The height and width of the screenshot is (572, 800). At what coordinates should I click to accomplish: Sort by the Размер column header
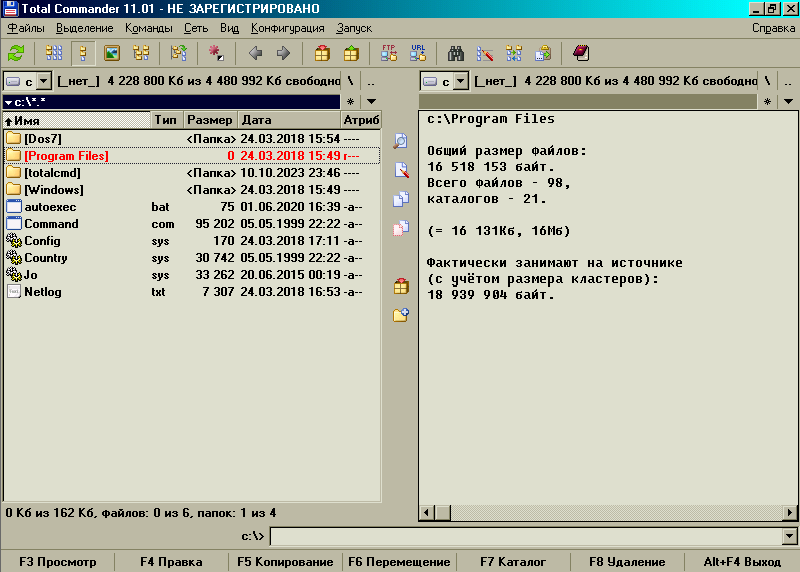tap(210, 120)
